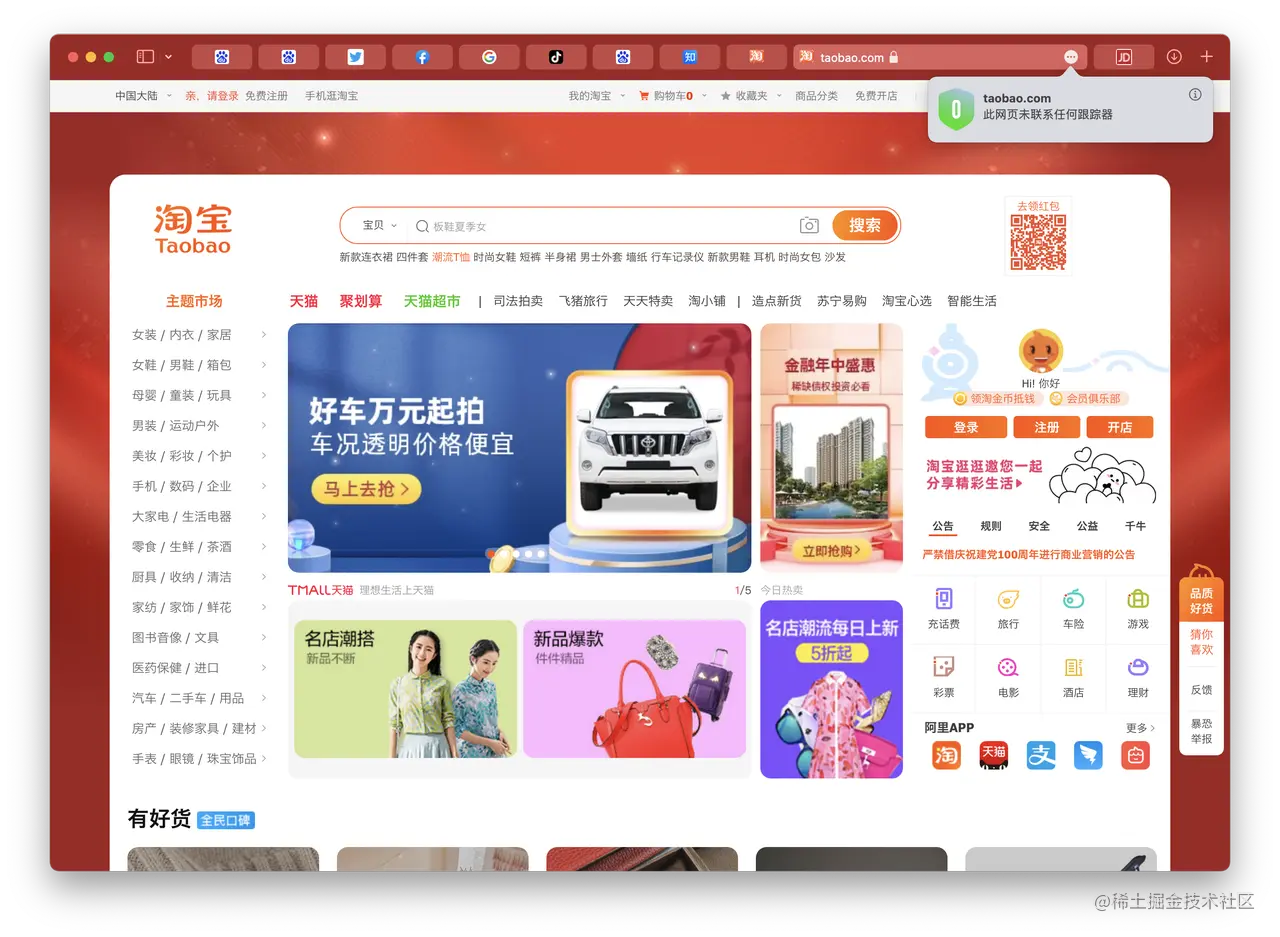Expand the 女装 / 内衣 / 家居 row arrow

(x=264, y=334)
